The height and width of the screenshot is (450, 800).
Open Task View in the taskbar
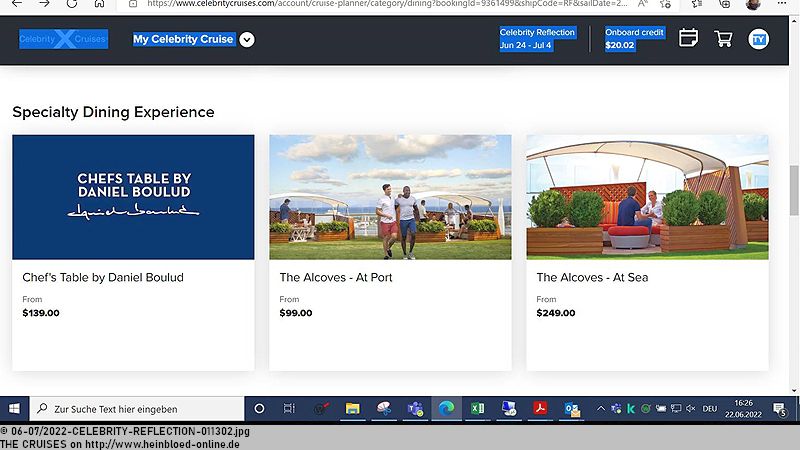[289, 409]
